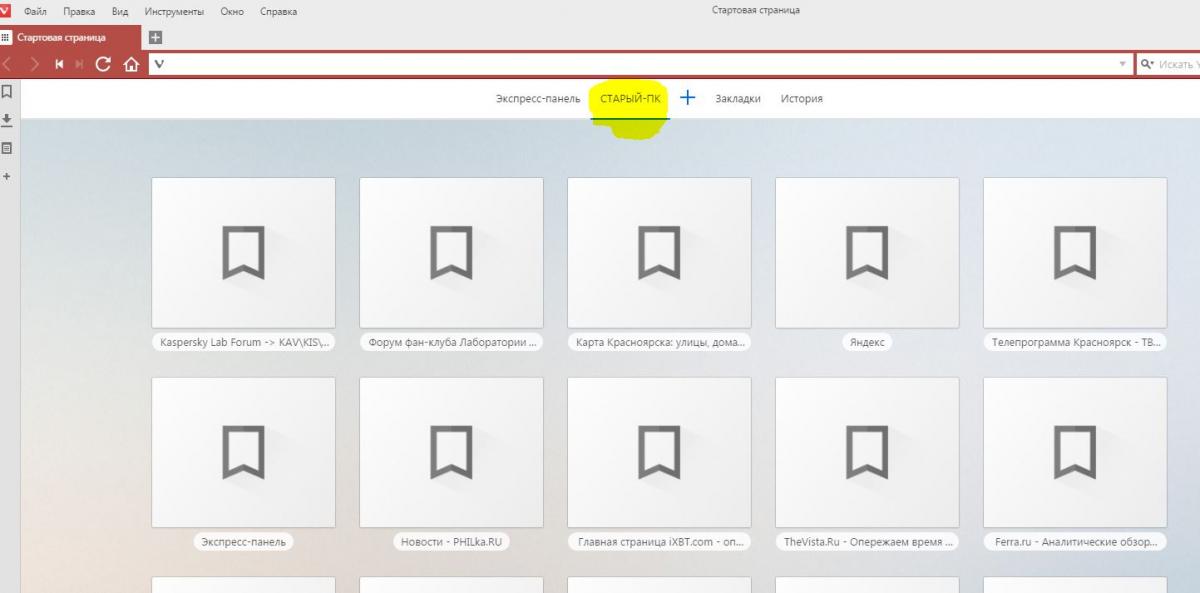Expand the address bar history dropdown
The image size is (1200, 593).
pyautogui.click(x=1122, y=64)
